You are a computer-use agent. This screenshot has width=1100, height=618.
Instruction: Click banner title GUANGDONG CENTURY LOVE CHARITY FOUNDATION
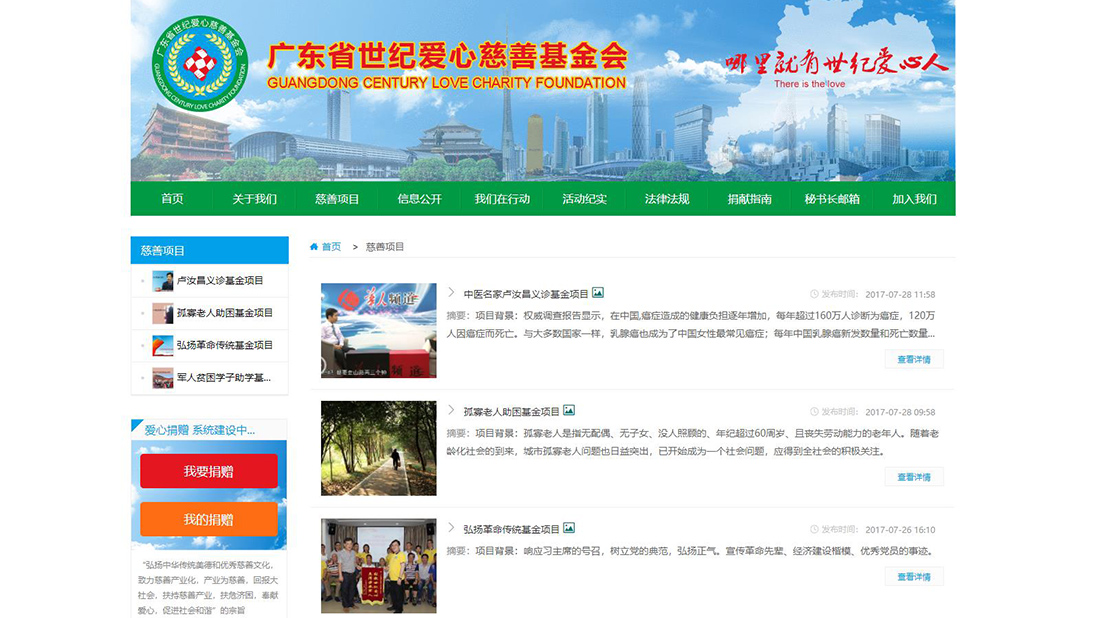click(x=446, y=83)
